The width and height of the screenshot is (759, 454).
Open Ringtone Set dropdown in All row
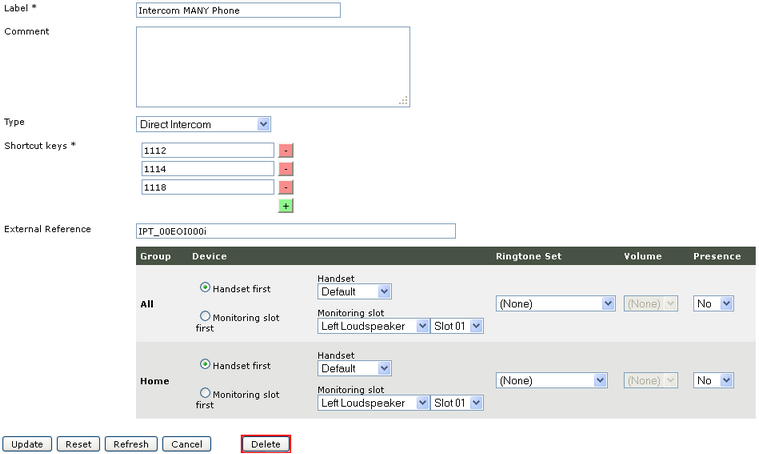[x=556, y=304]
